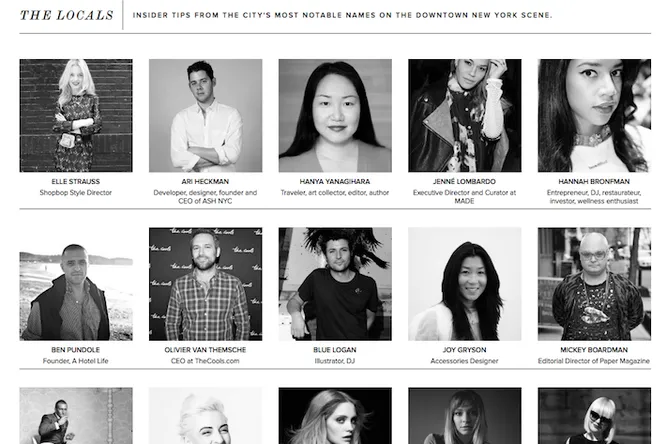
Task: Click the Jenné Lombardo name
Action: 464,181
